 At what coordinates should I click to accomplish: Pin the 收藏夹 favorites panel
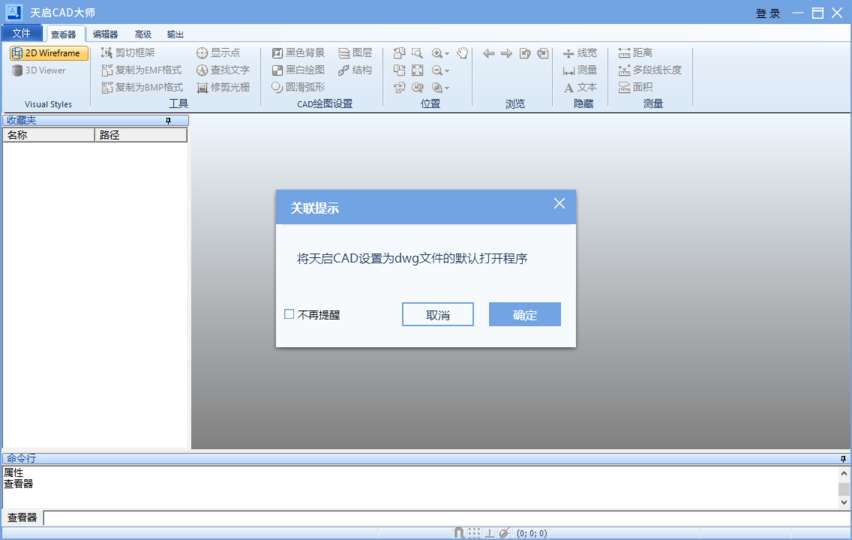tap(168, 121)
